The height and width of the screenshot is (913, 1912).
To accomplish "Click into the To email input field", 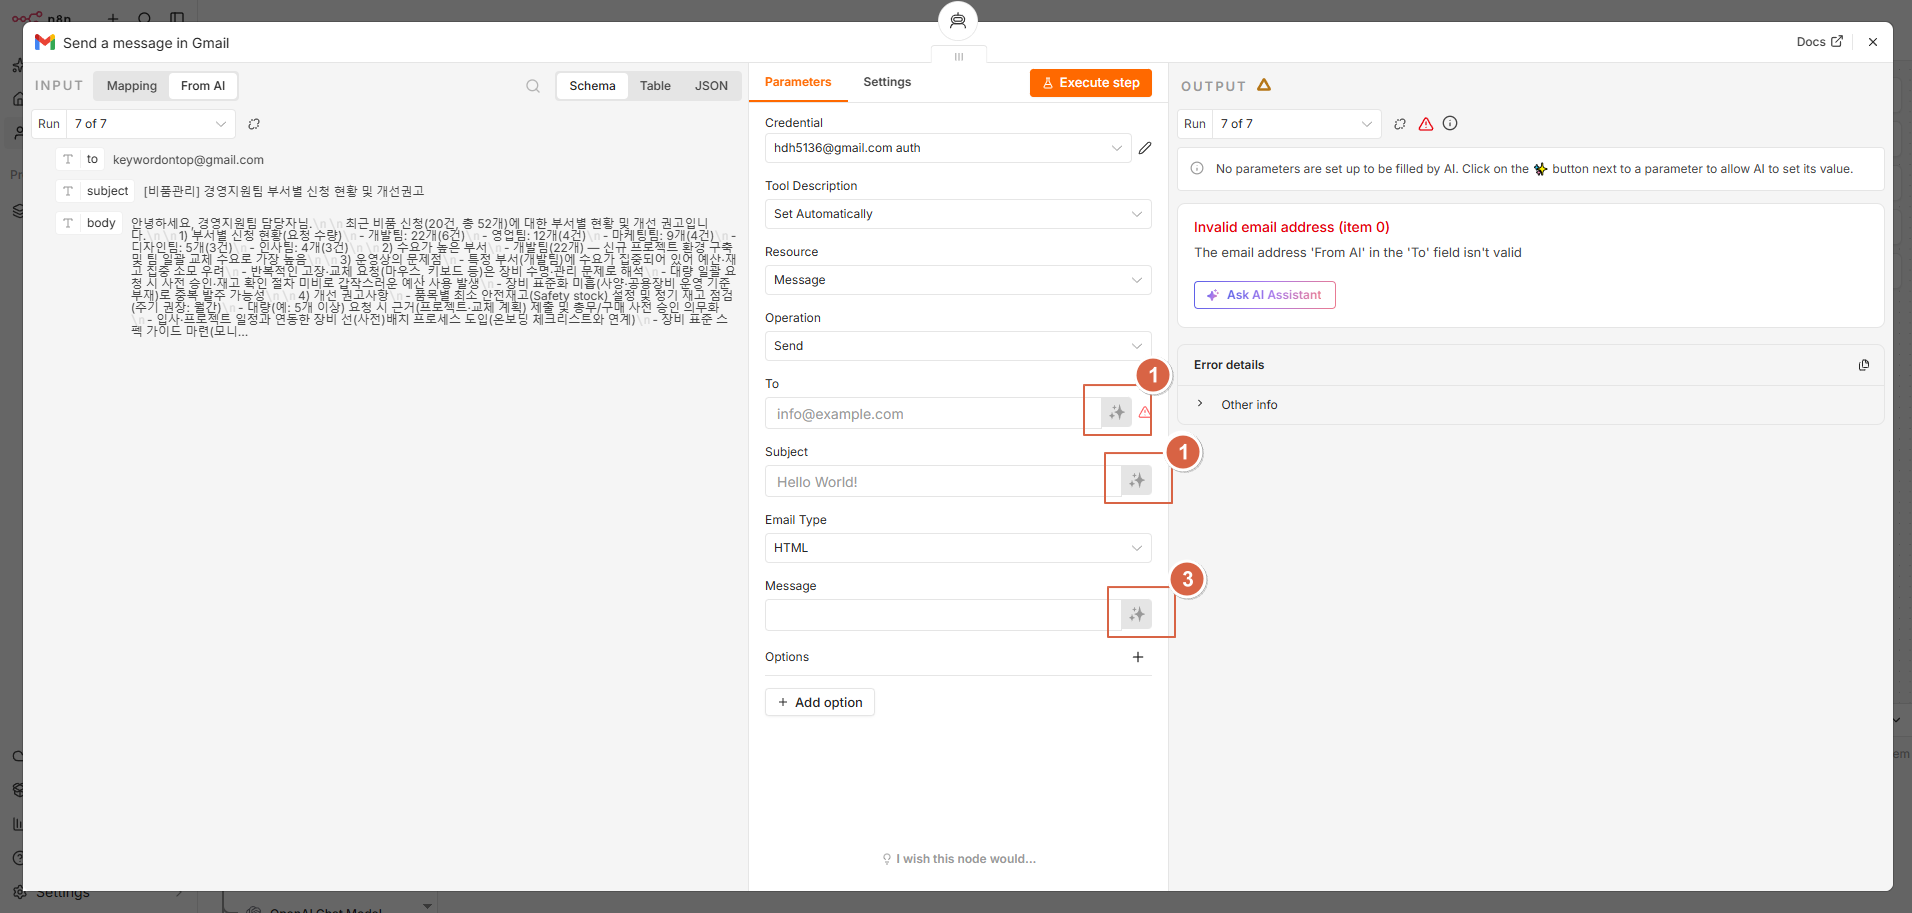I will coord(932,413).
